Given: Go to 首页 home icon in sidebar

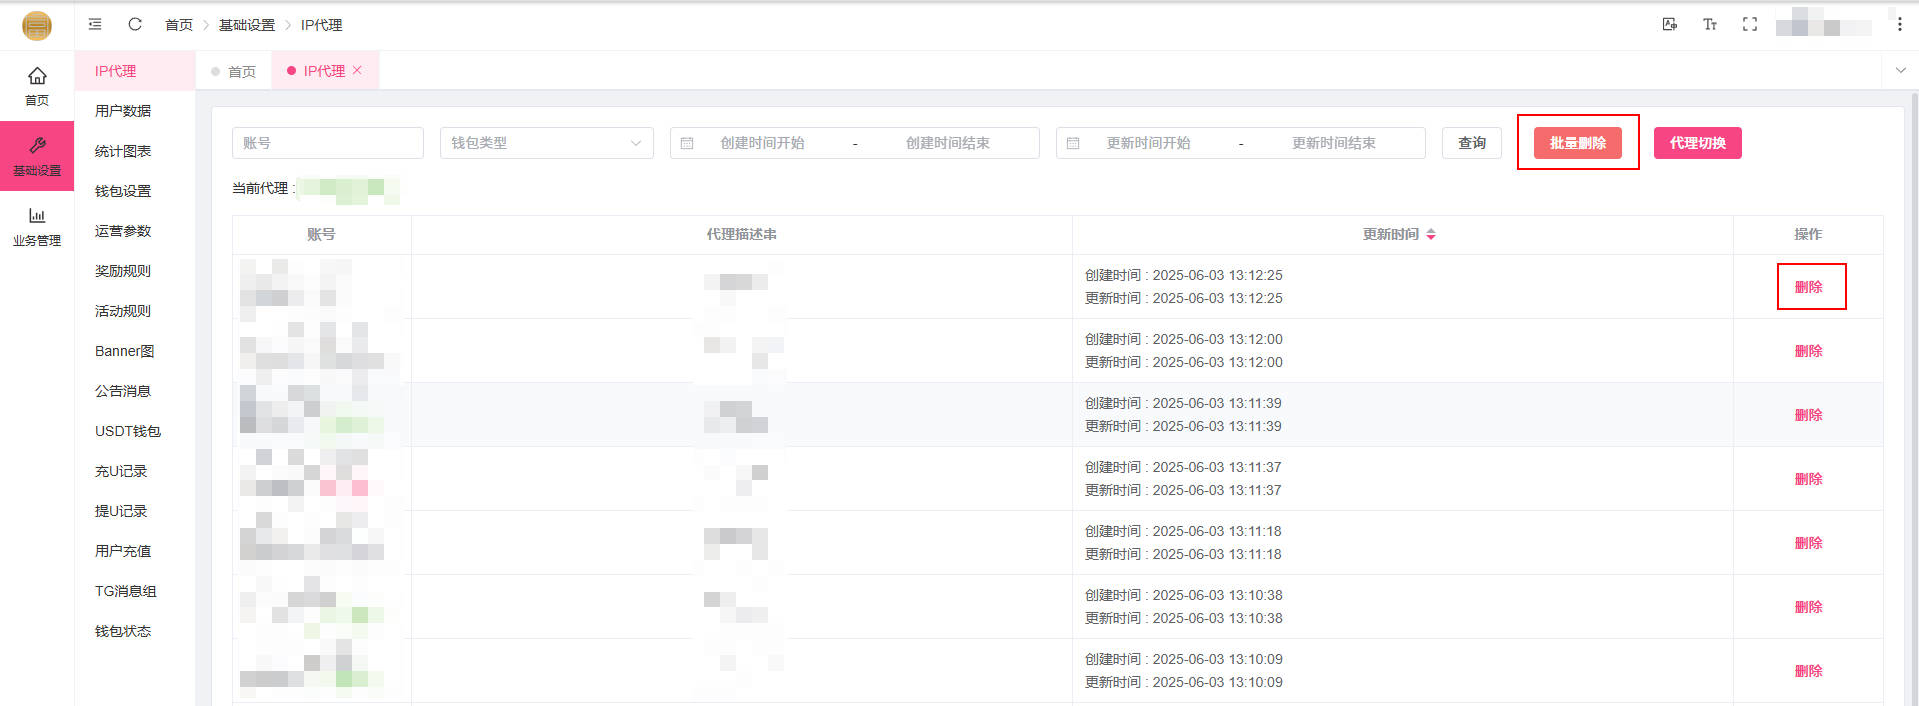Looking at the screenshot, I should (x=37, y=86).
